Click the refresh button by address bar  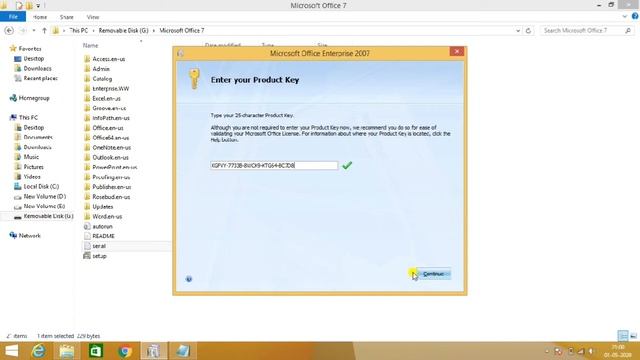(x=528, y=31)
